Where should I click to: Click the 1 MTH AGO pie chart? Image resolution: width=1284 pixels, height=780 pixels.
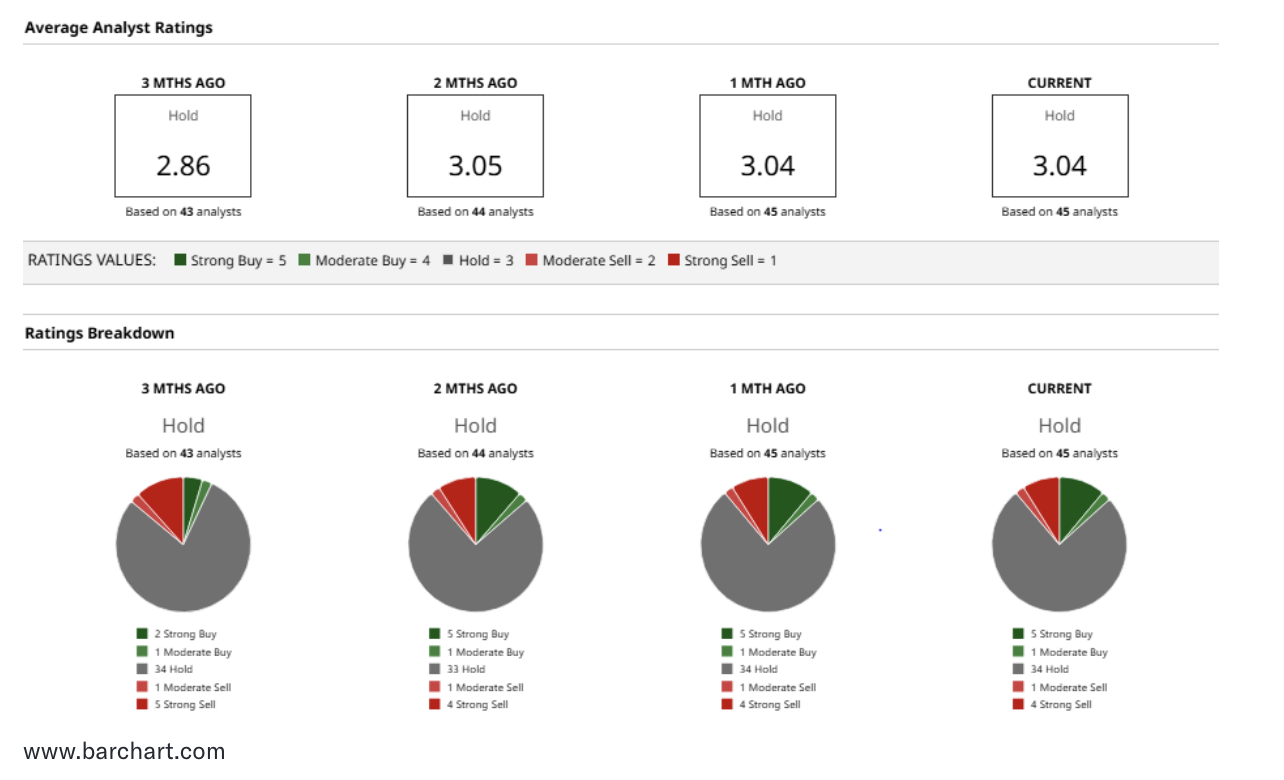(x=767, y=544)
